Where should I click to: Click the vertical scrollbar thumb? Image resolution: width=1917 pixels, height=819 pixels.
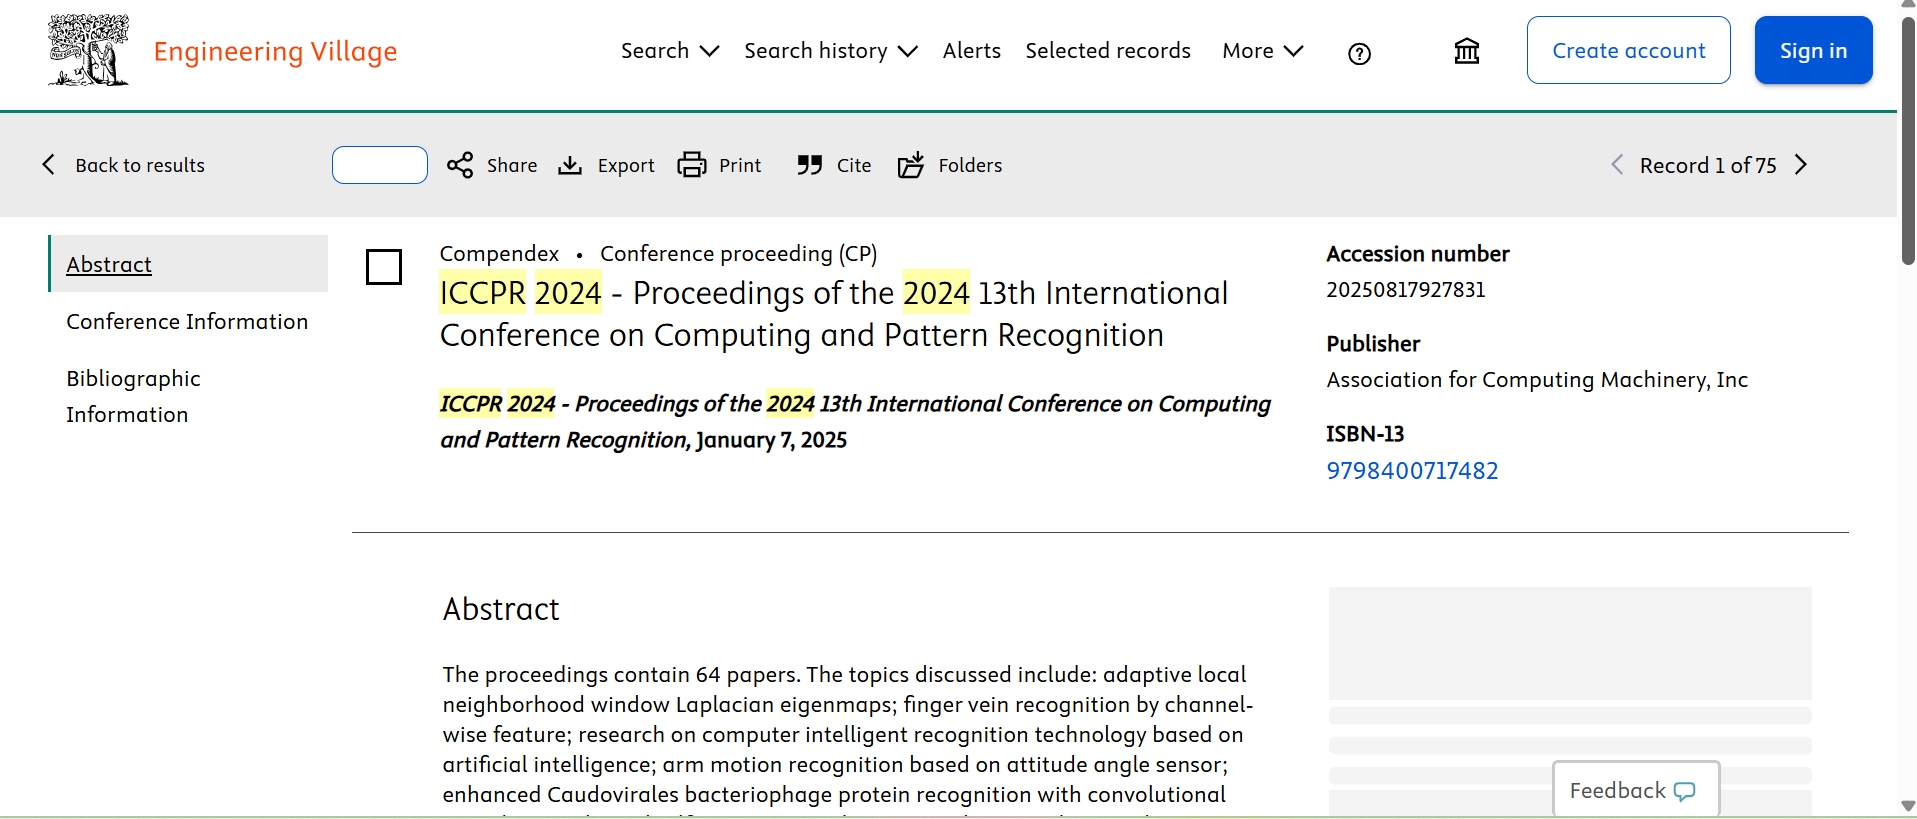click(x=1907, y=140)
